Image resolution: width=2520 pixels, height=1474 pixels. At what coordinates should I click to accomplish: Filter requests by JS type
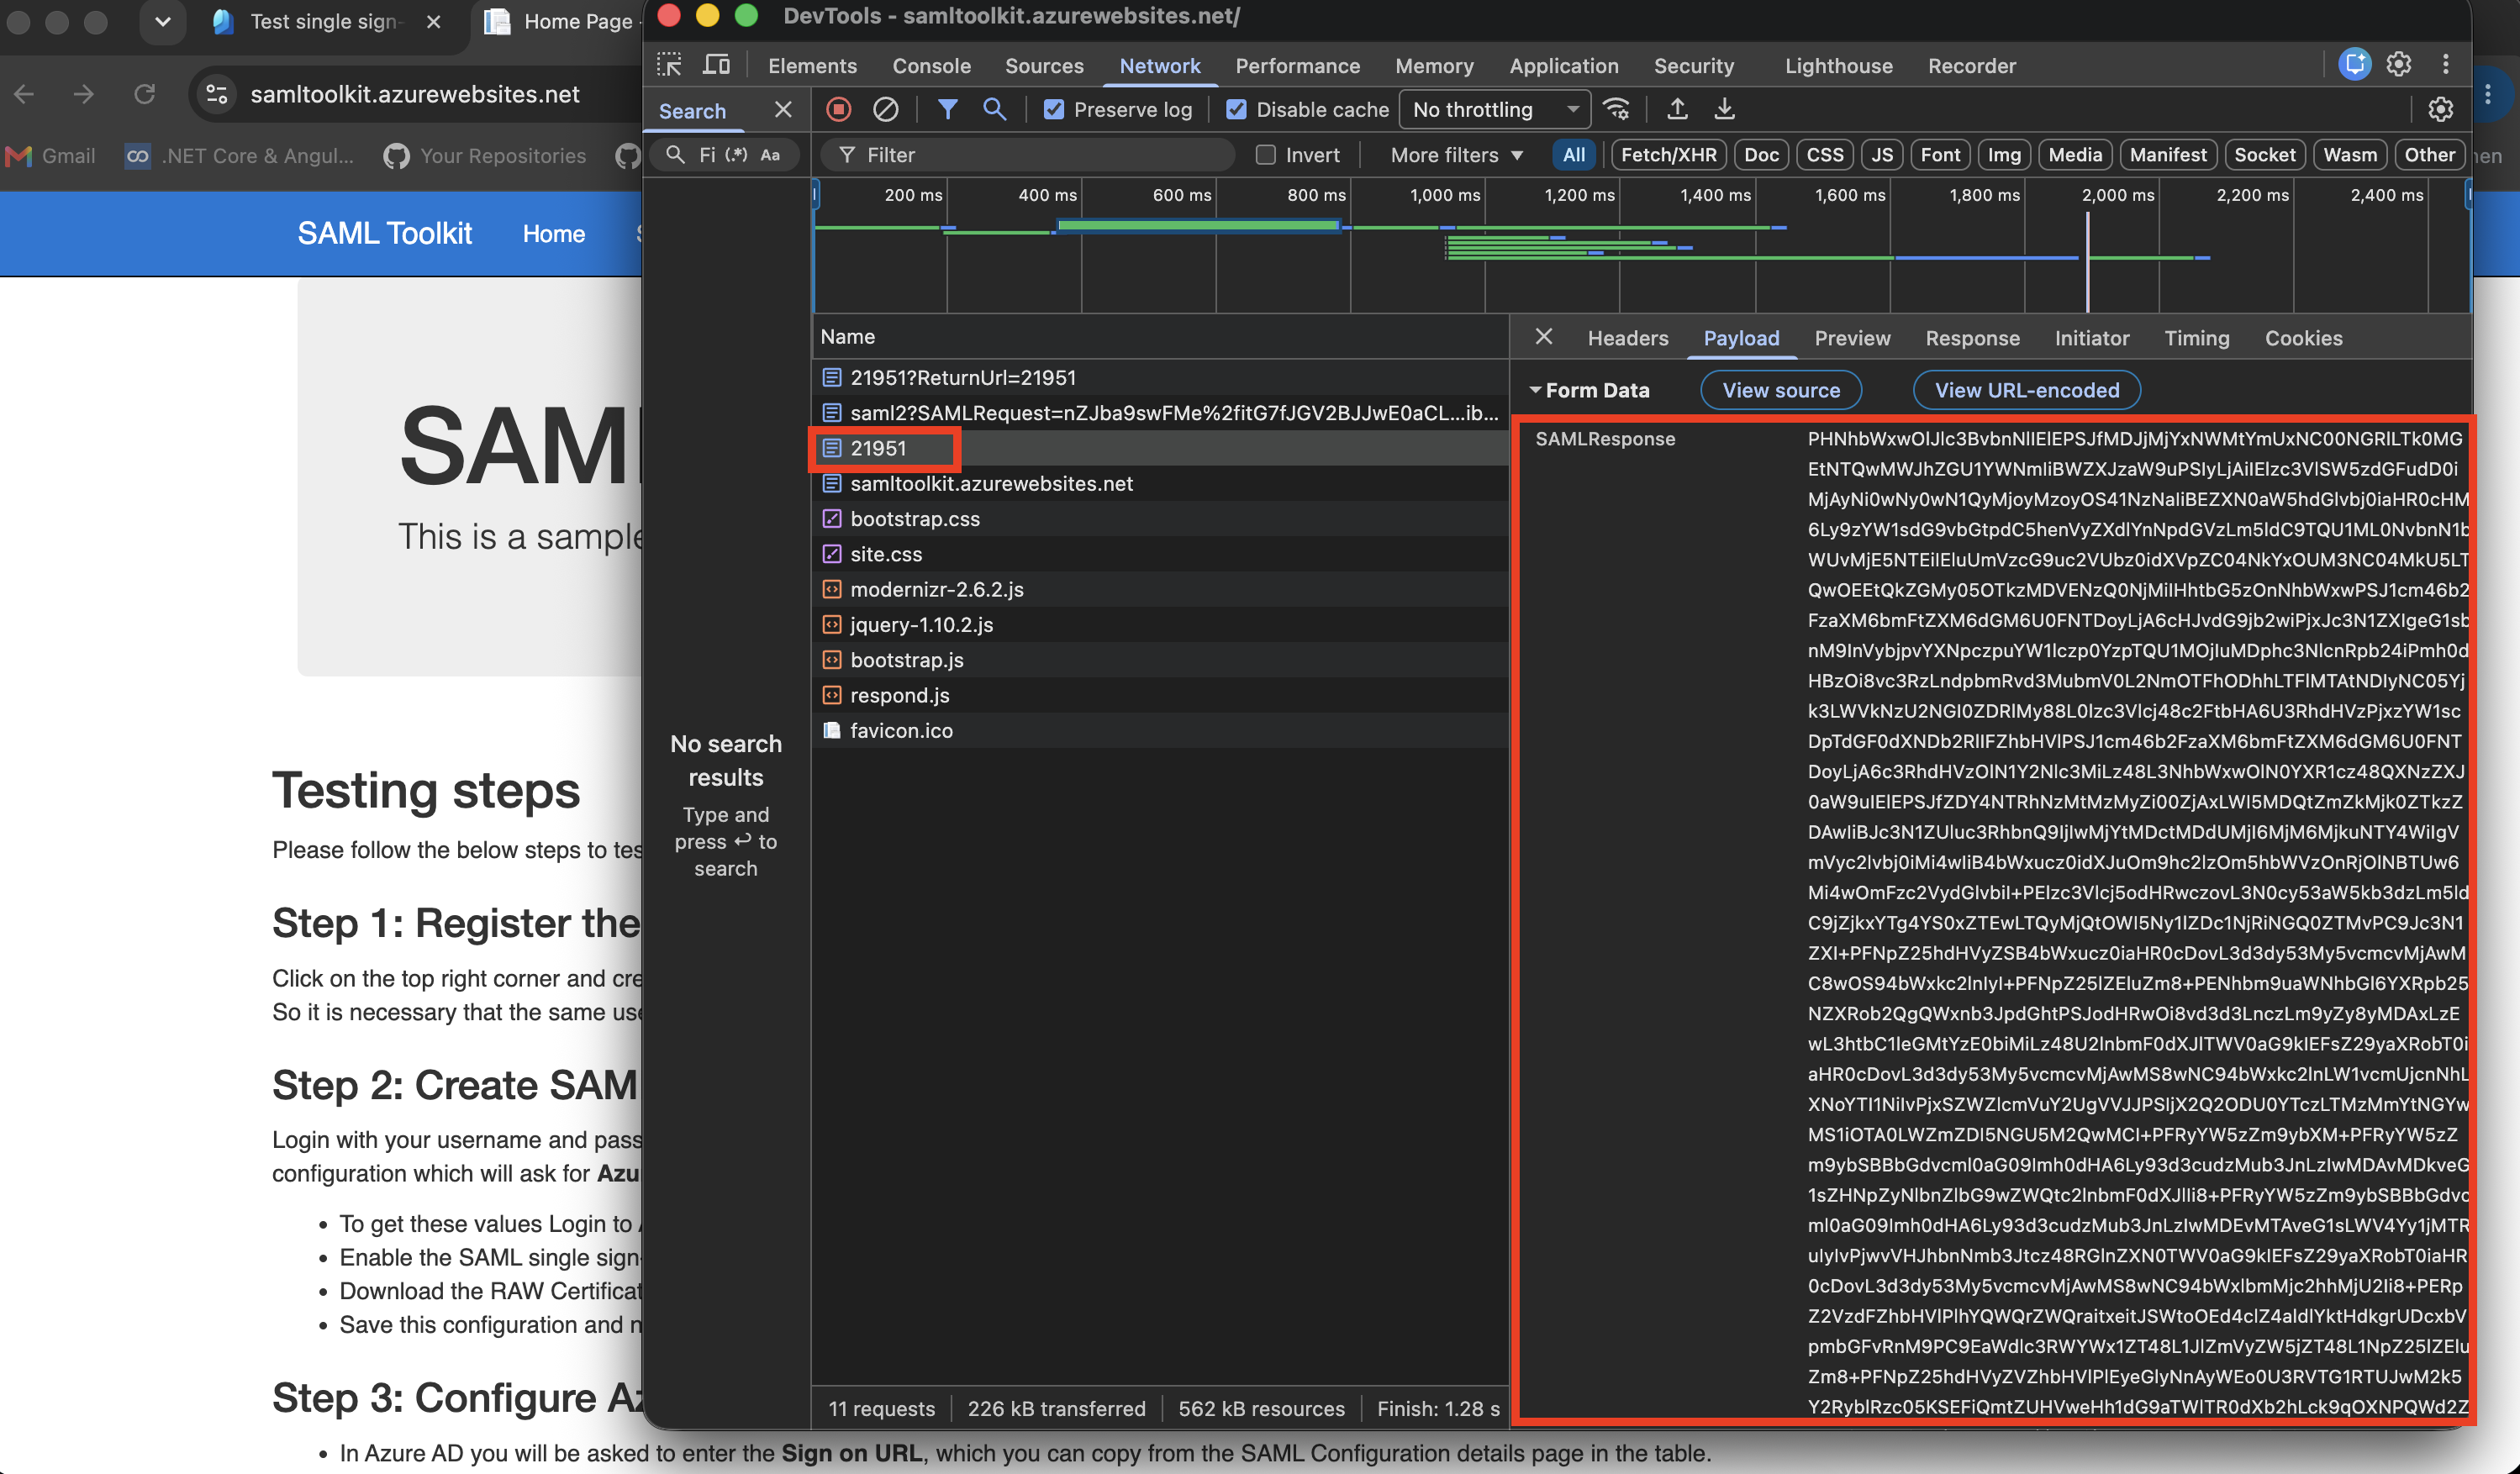tap(1881, 155)
